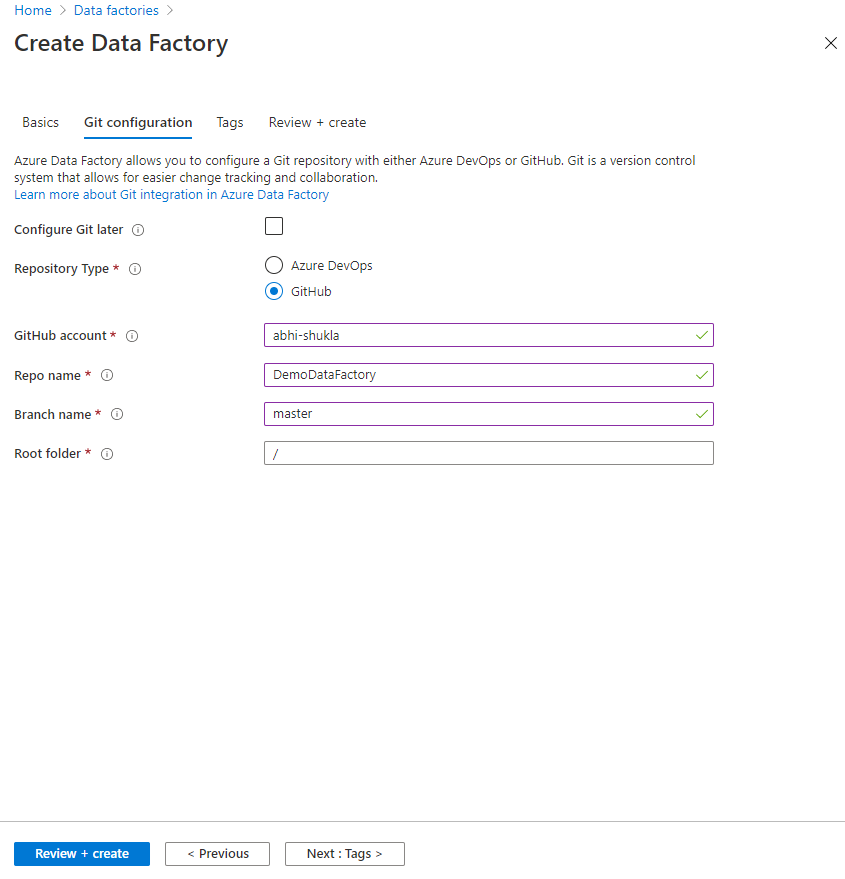The image size is (845, 879).
Task: Click info icon next to Branch name
Action: 117,414
